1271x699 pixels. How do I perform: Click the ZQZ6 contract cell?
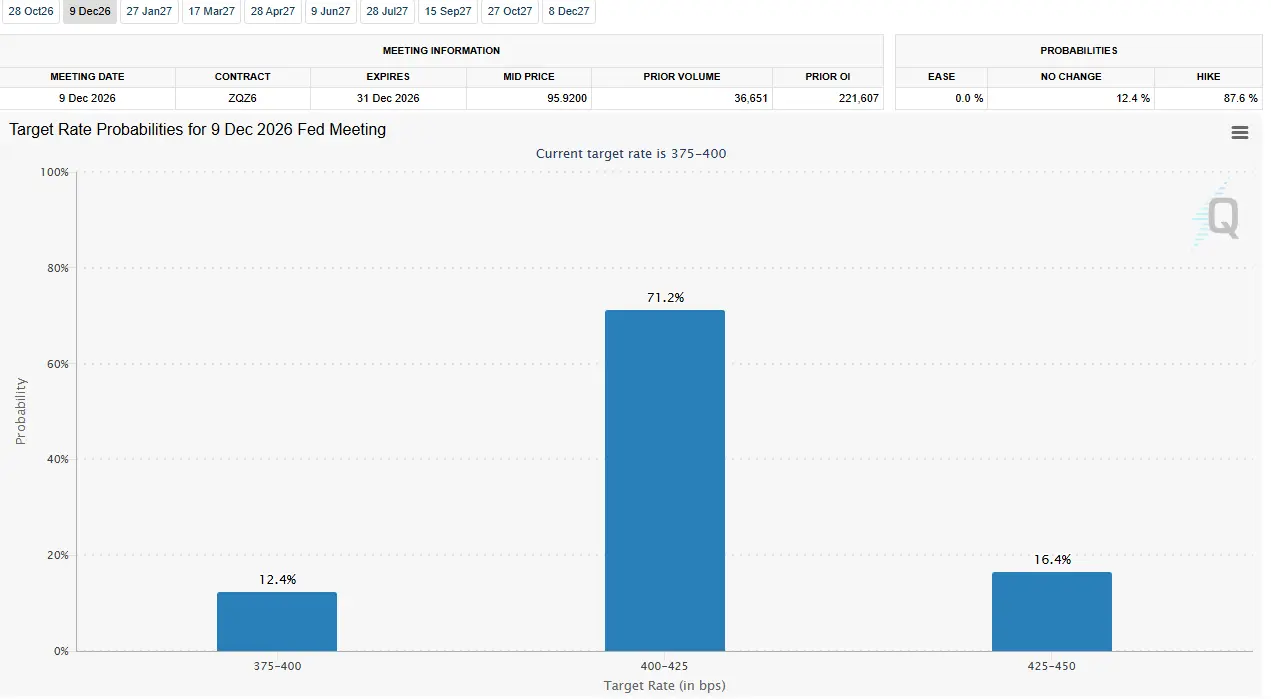coord(243,98)
